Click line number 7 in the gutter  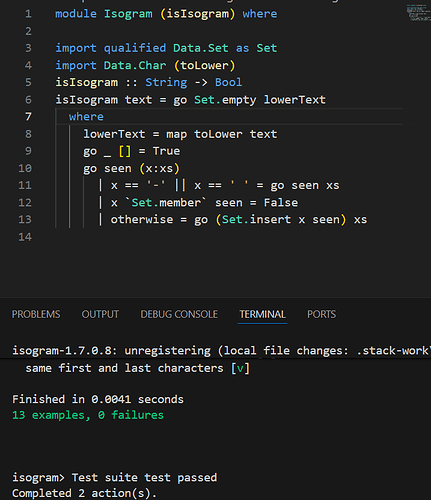(x=28, y=117)
